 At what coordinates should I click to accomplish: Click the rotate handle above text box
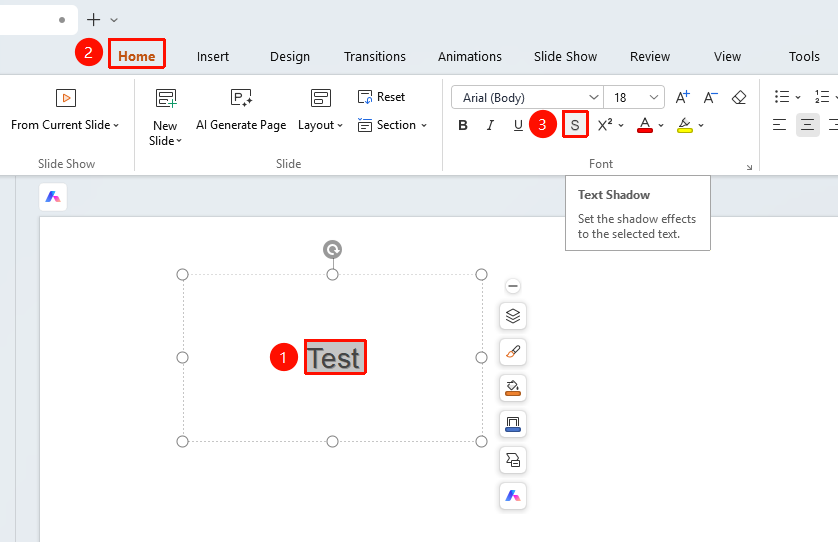(x=332, y=250)
